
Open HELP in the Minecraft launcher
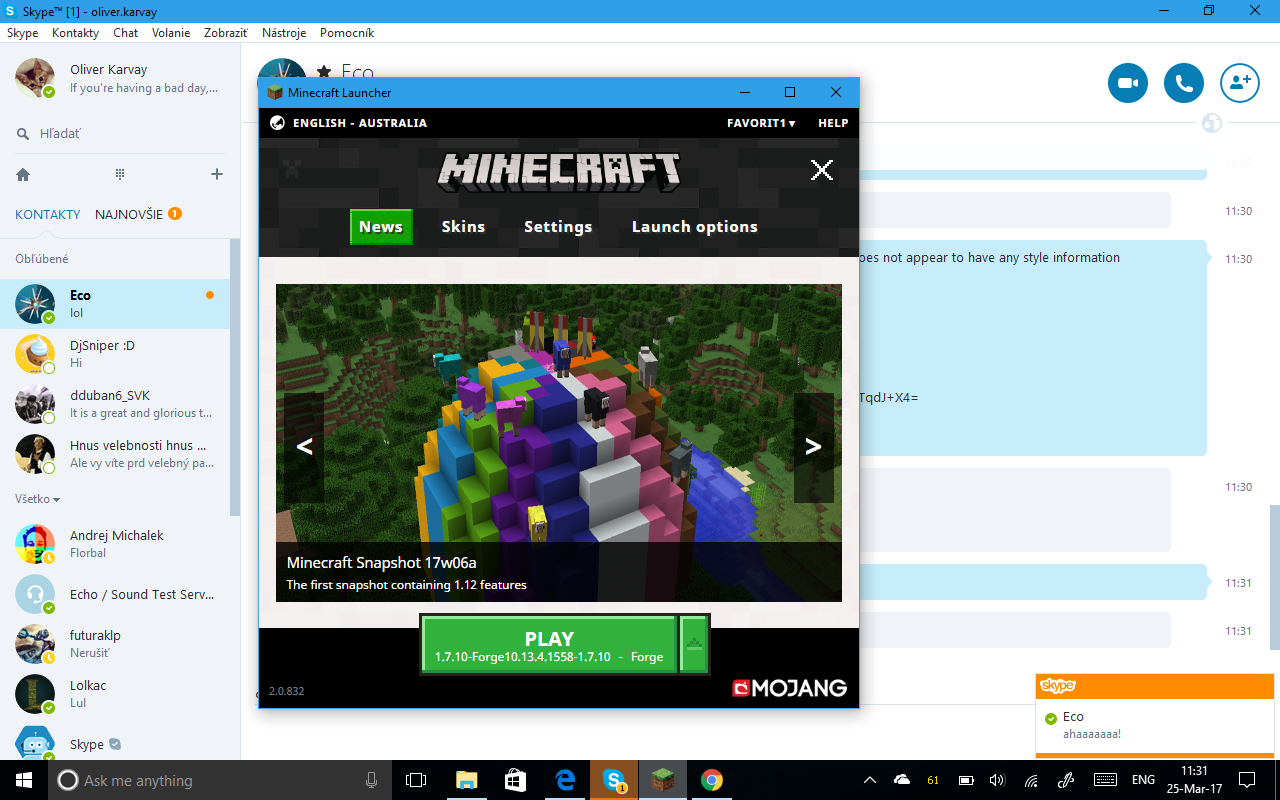[833, 123]
